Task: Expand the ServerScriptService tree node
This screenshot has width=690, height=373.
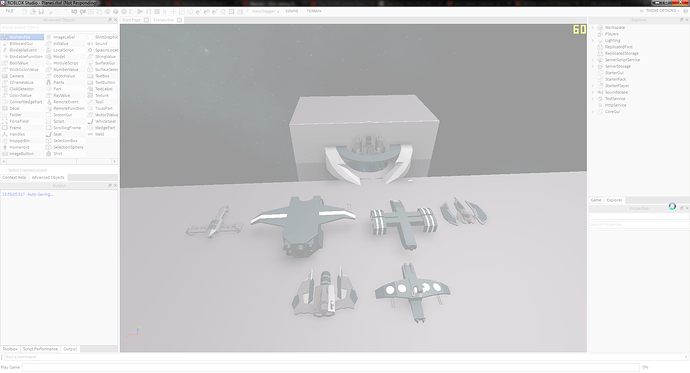Action: (x=593, y=60)
